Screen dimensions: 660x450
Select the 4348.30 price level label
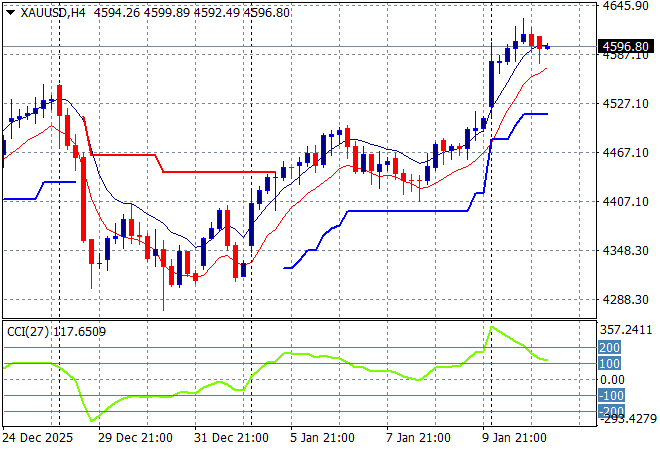coord(629,250)
